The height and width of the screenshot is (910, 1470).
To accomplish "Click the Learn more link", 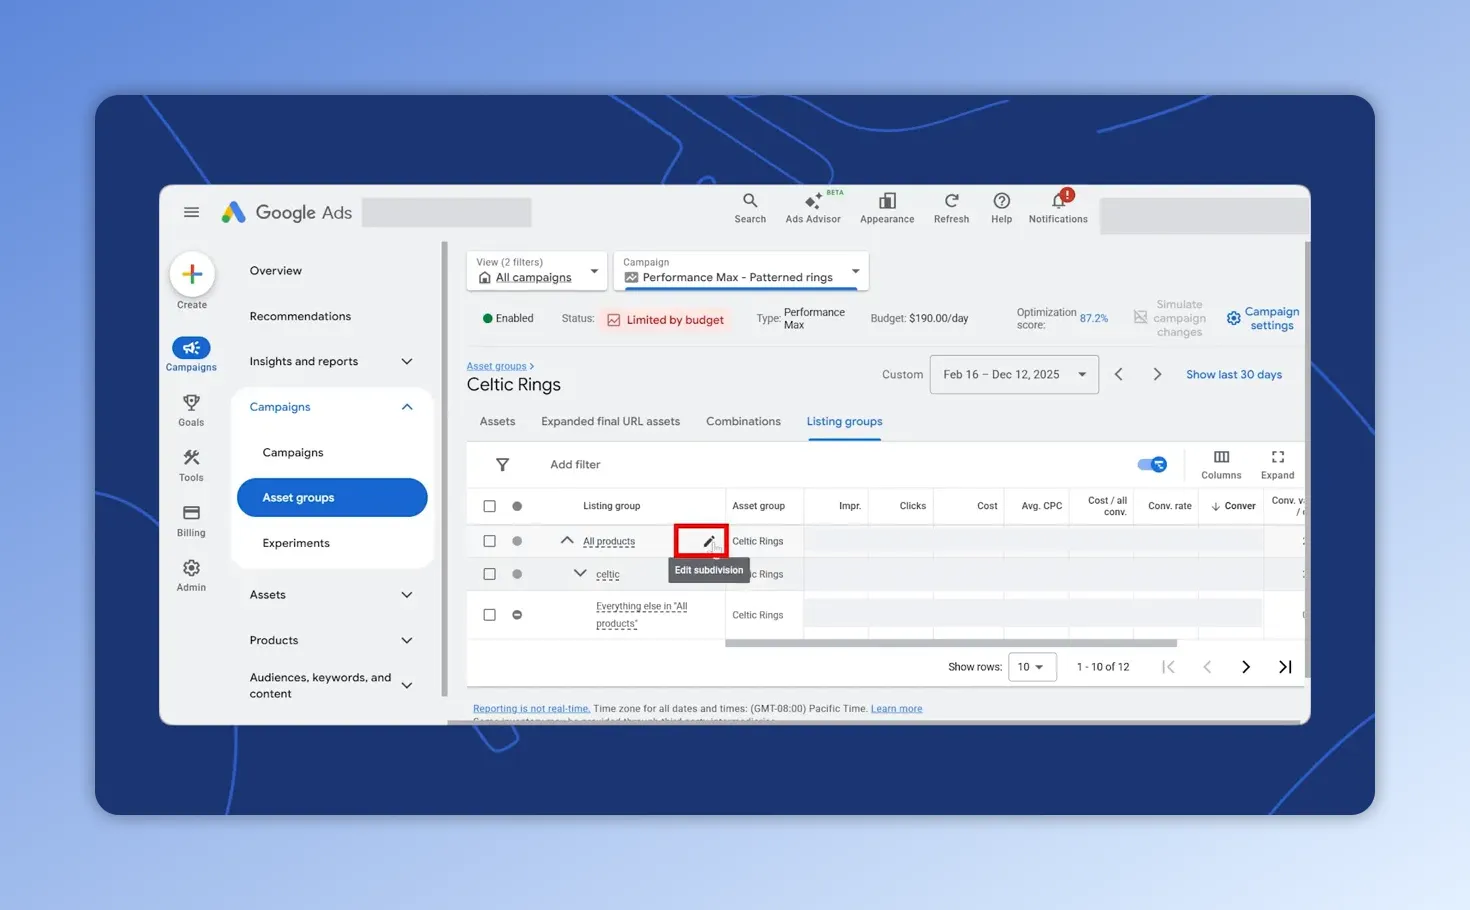I will point(896,709).
